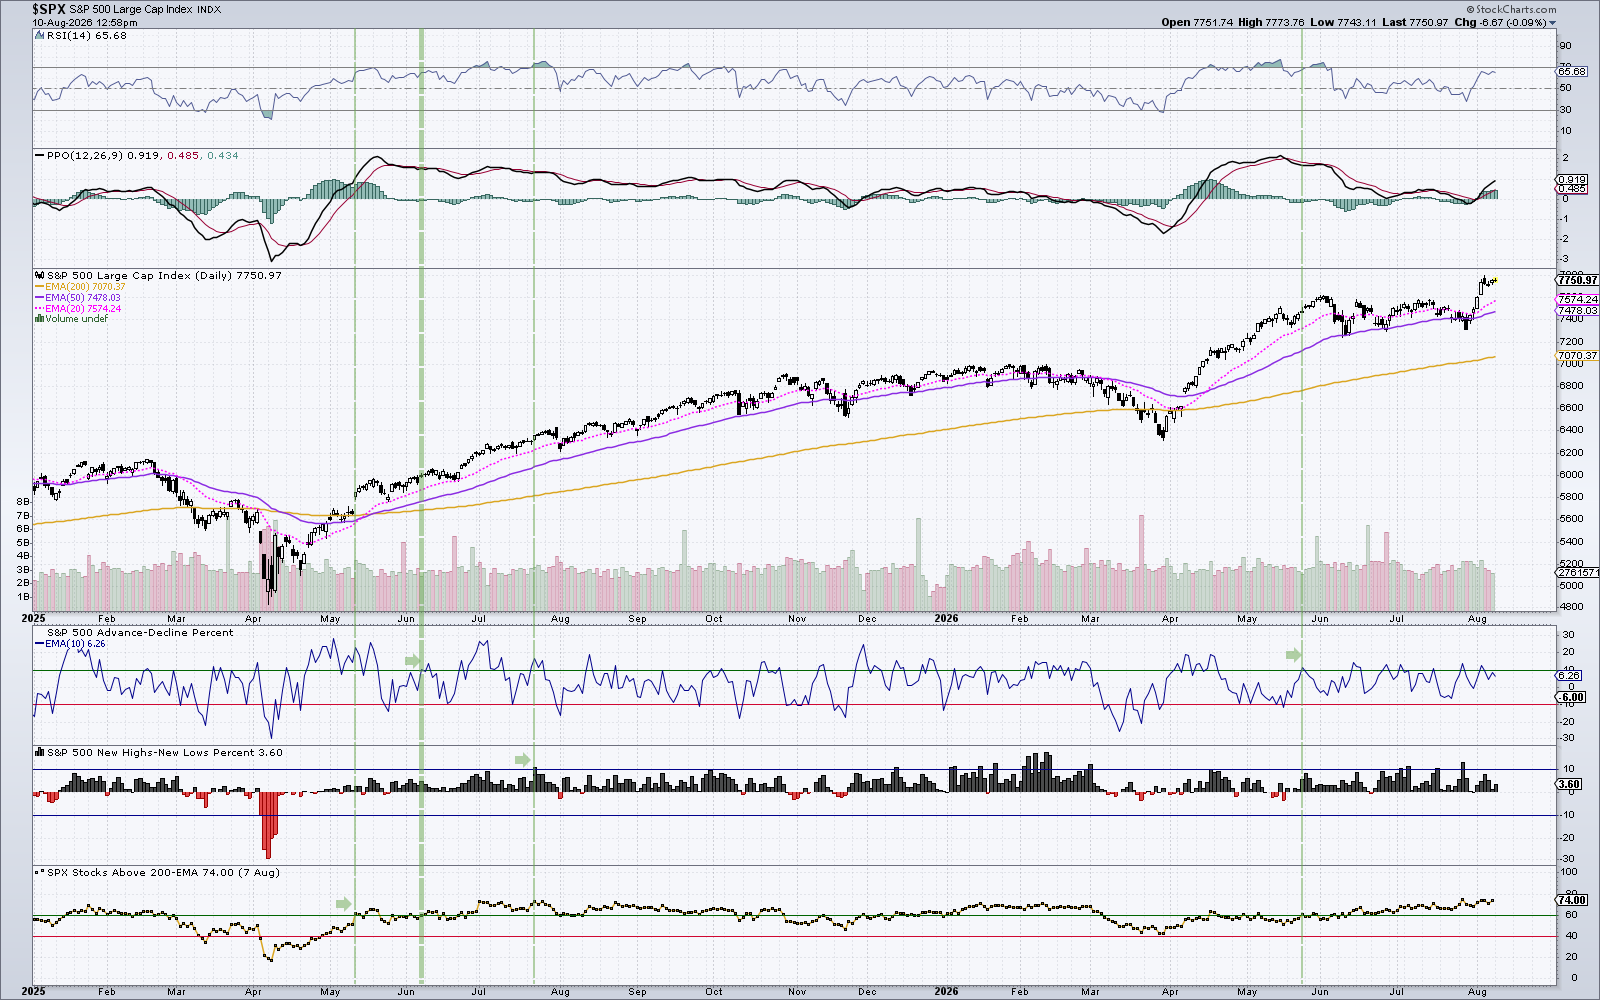Click the candlestick icon beside S&P 500 Daily
This screenshot has height=1000, width=1600.
click(40, 276)
